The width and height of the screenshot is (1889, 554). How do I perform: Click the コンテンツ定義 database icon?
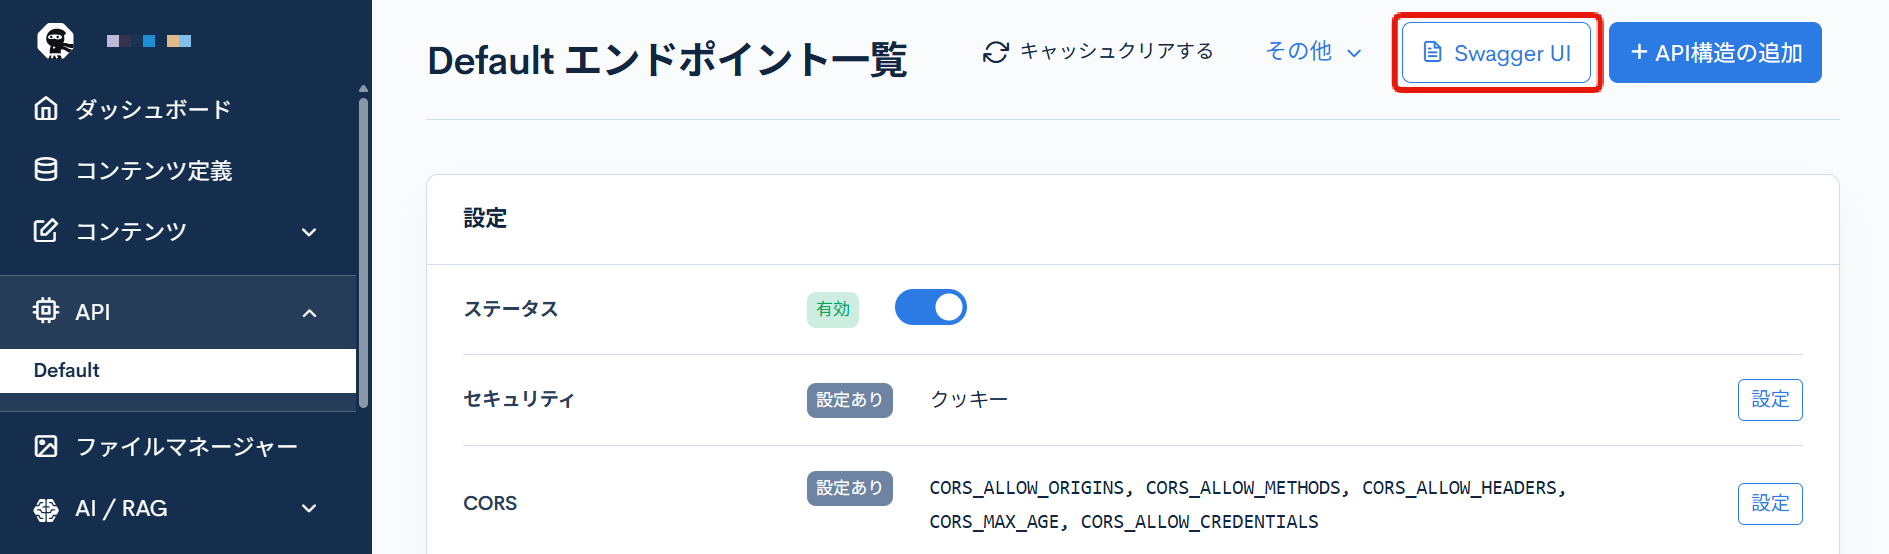coord(46,170)
